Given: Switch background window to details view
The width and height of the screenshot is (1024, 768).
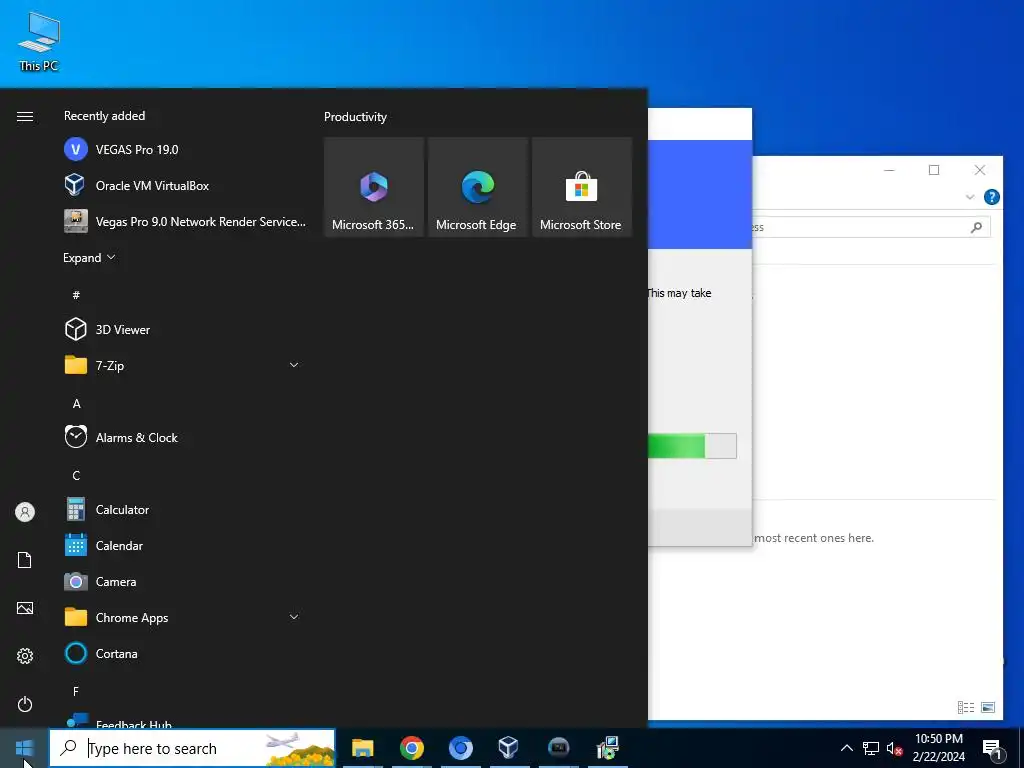Looking at the screenshot, I should pyautogui.click(x=965, y=707).
